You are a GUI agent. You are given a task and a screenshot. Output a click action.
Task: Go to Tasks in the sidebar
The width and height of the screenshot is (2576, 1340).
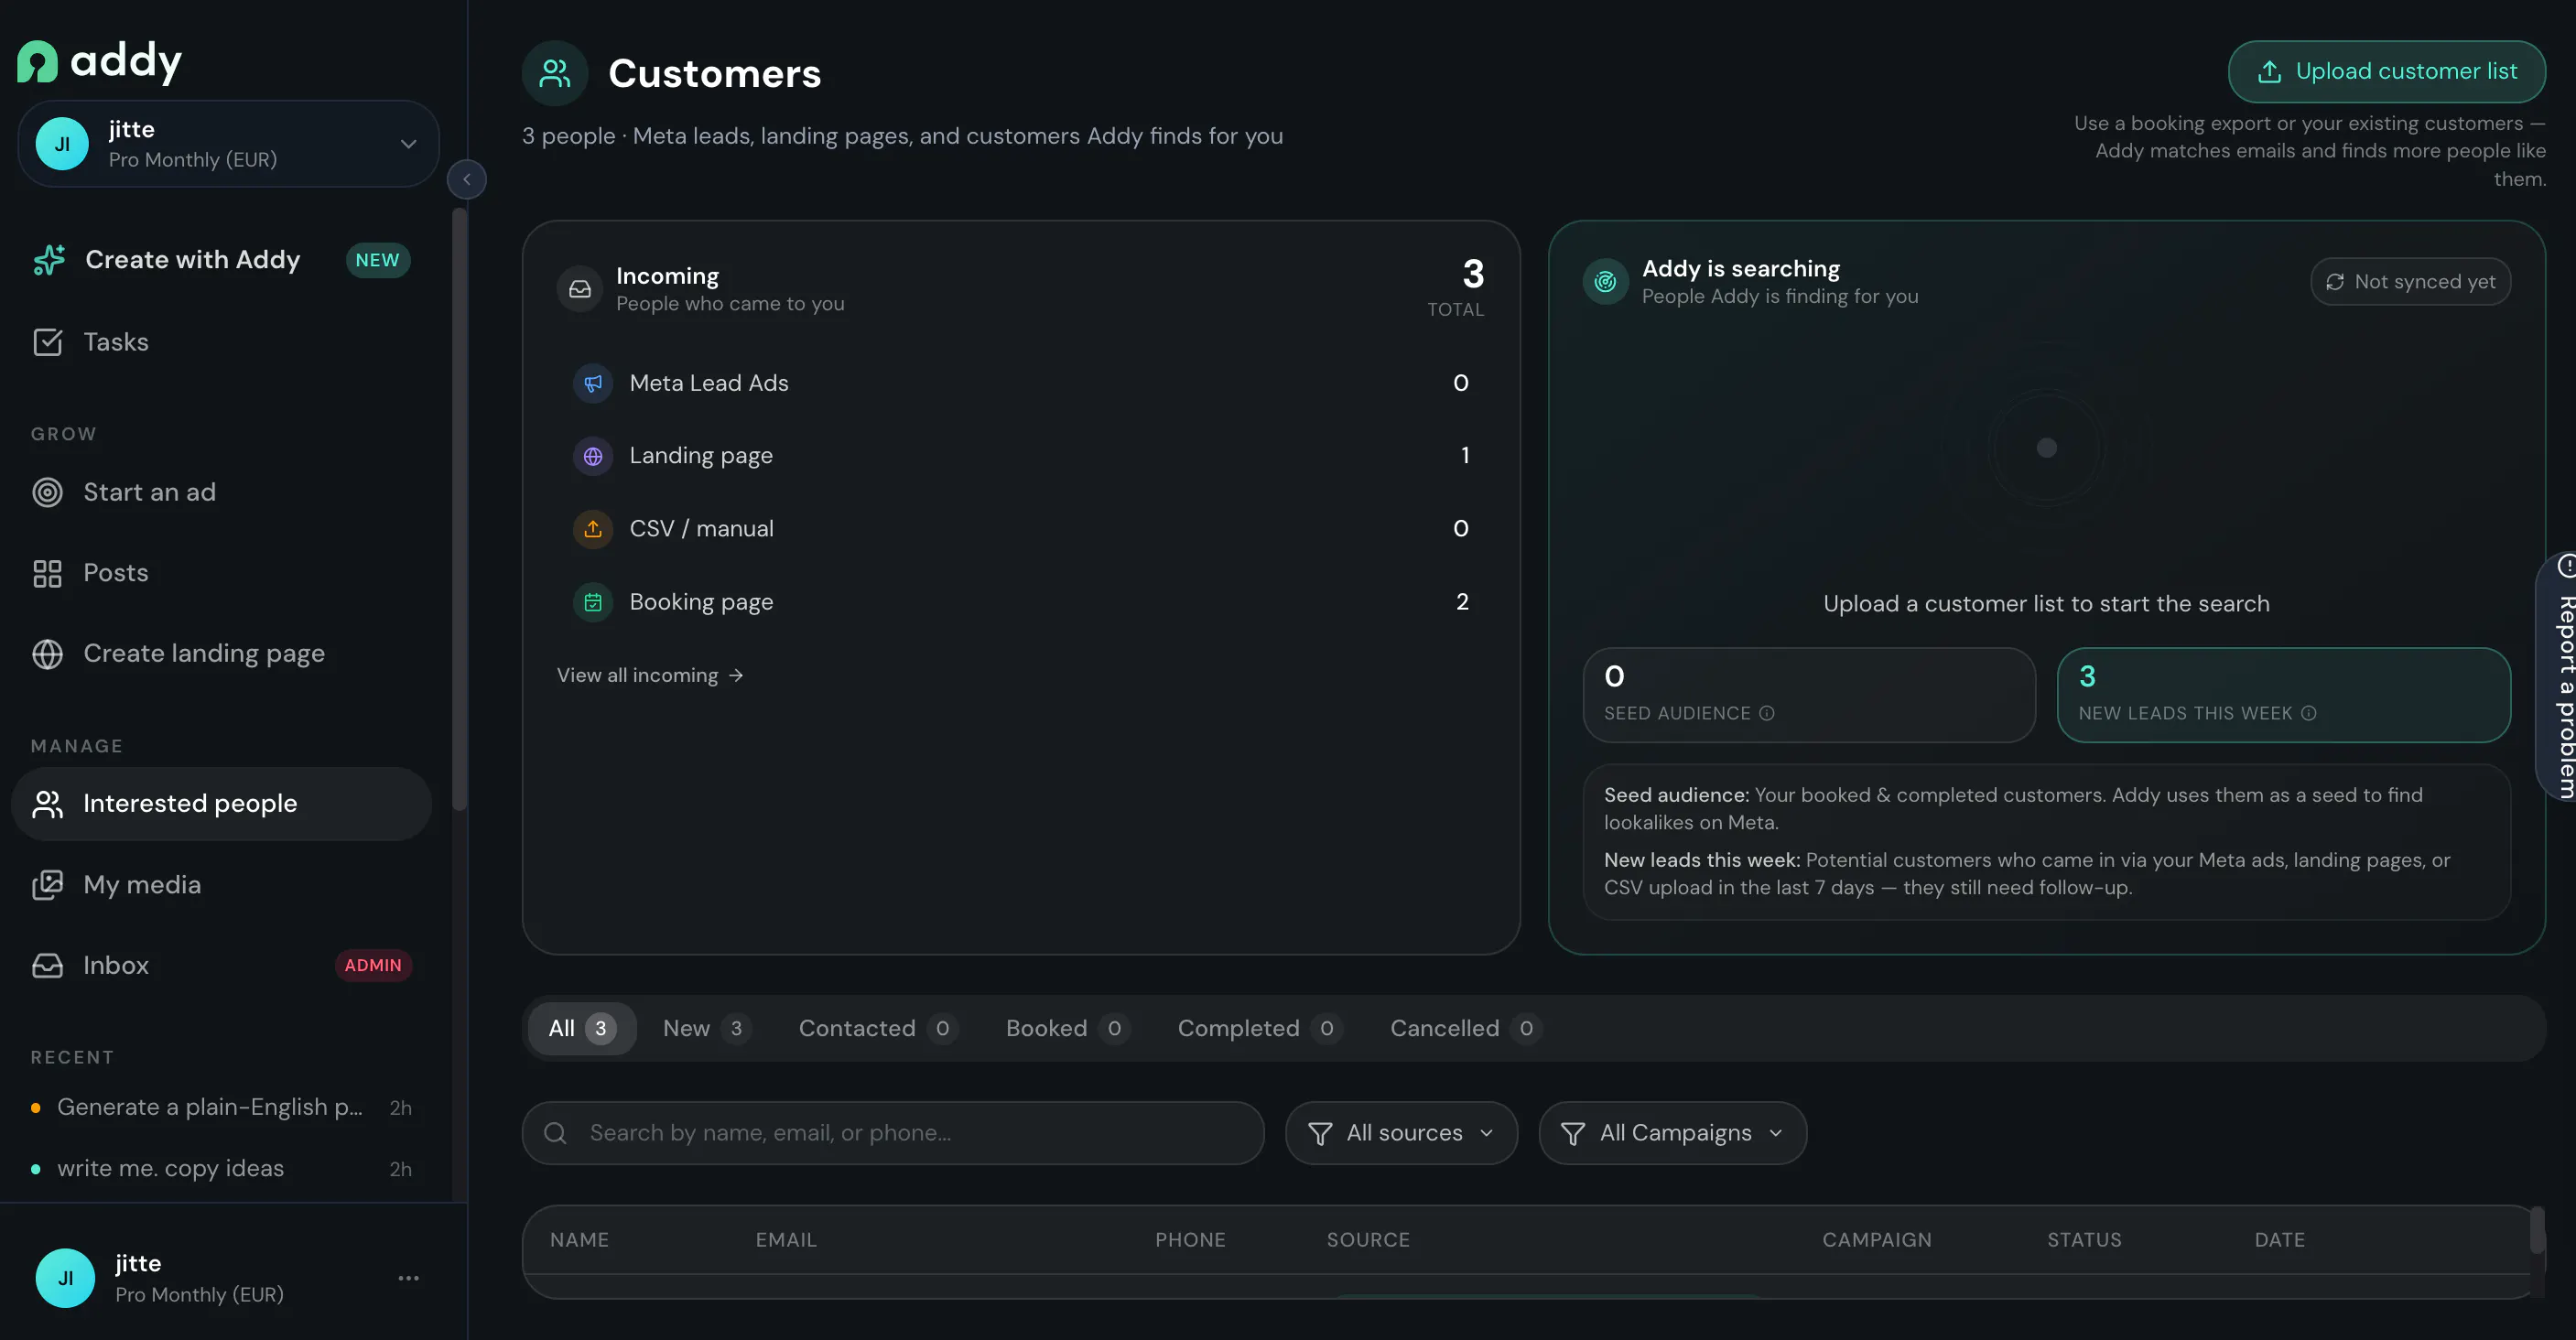221,342
